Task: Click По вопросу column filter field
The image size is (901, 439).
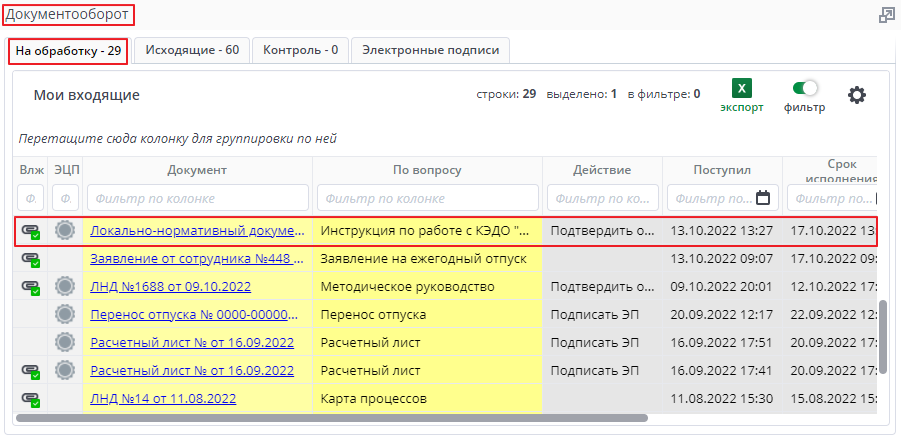Action: tap(427, 198)
